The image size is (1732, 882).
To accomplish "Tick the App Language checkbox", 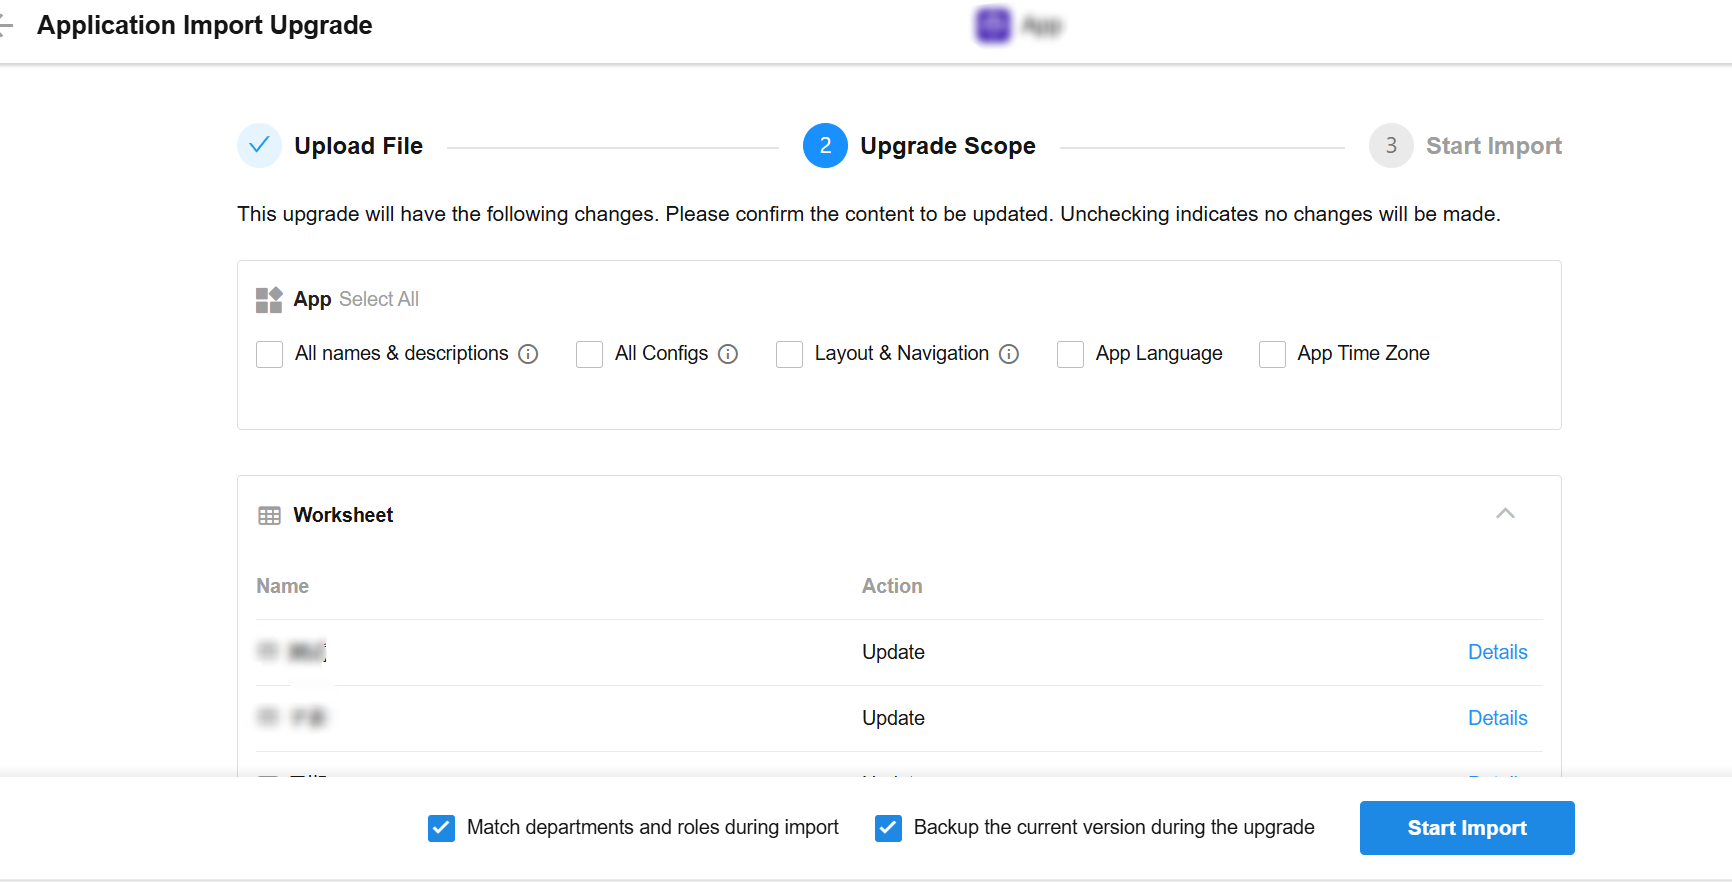I will (x=1070, y=354).
